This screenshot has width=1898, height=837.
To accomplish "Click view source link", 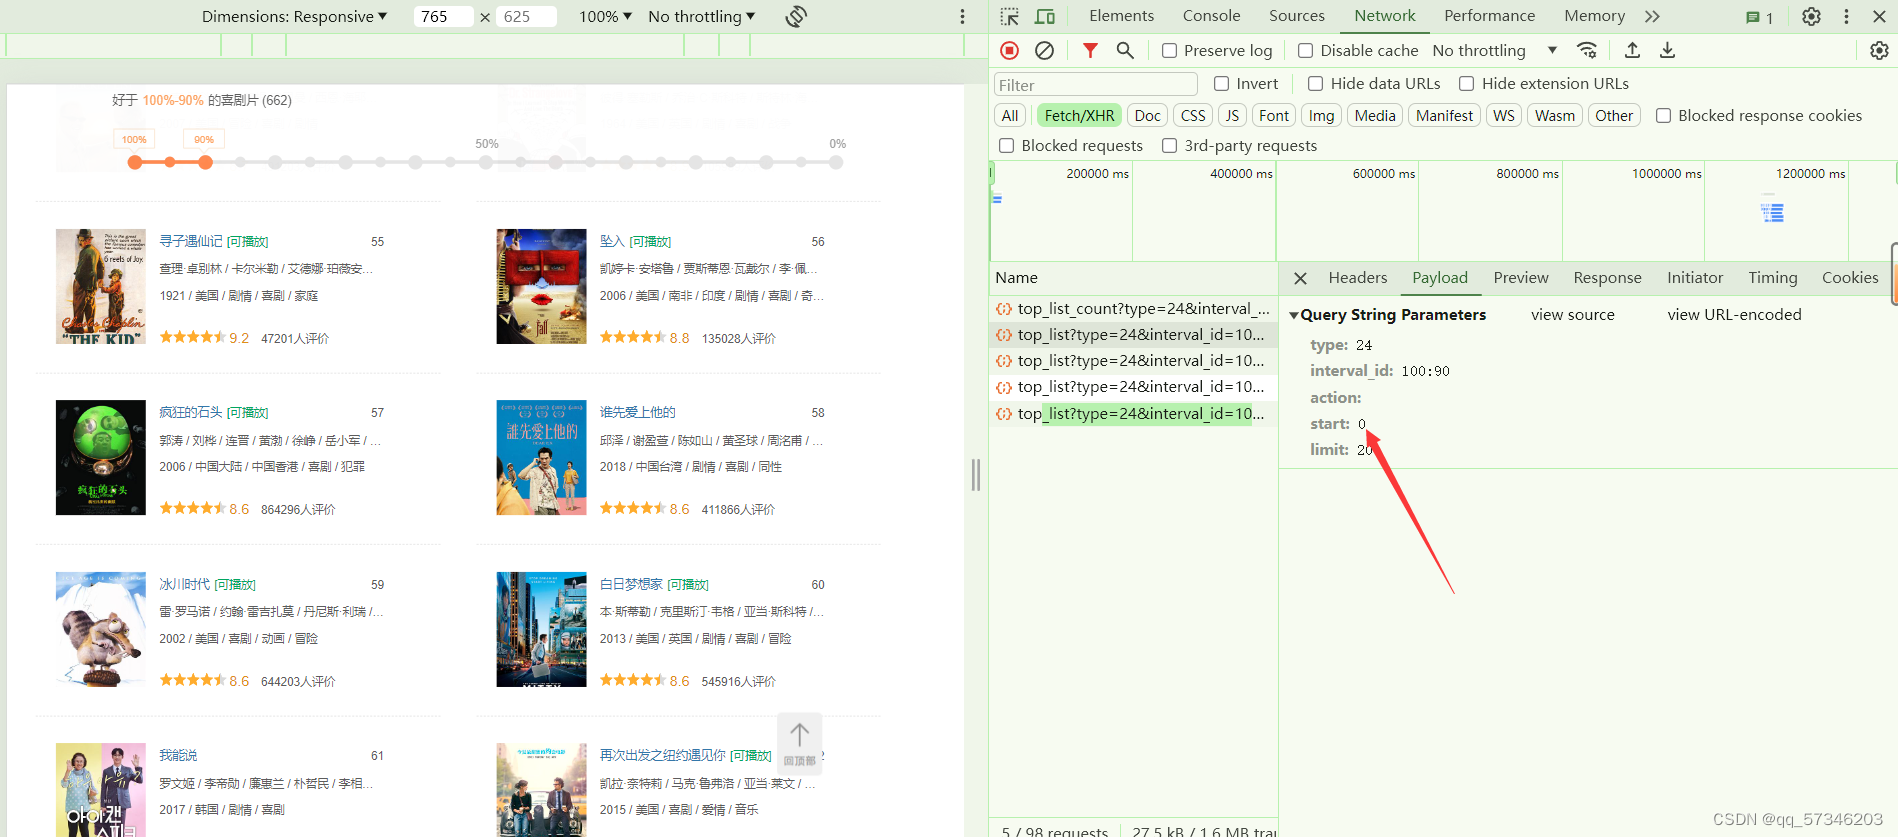I will pos(1572,315).
